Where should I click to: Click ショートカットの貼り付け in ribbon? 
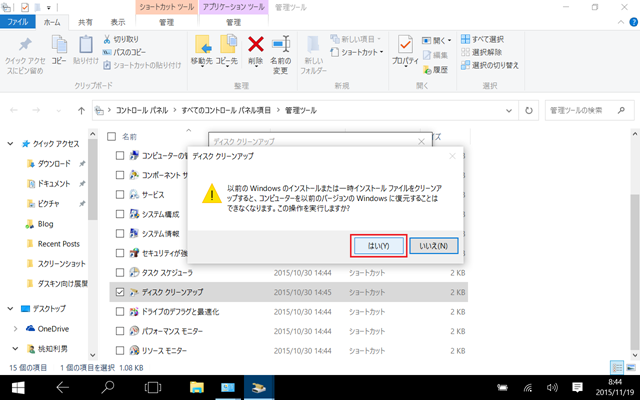pyautogui.click(x=142, y=65)
